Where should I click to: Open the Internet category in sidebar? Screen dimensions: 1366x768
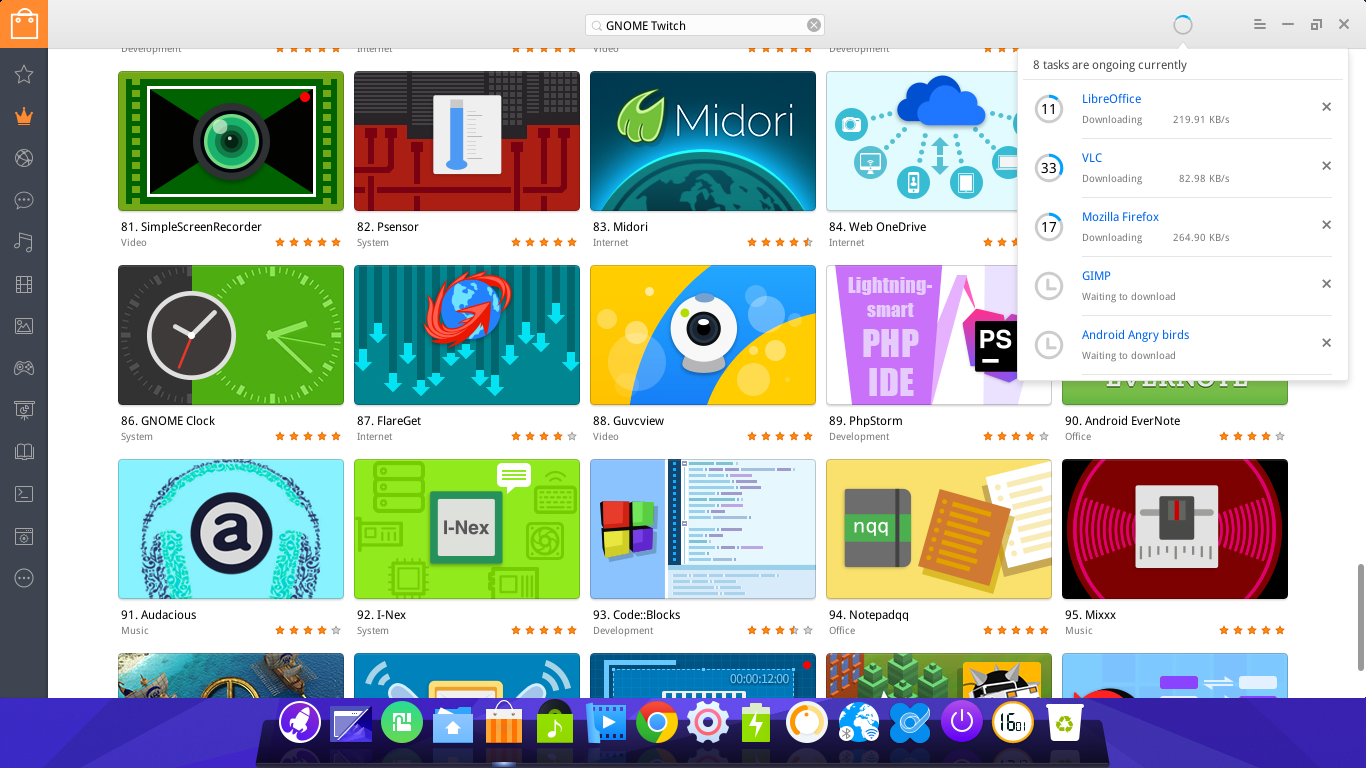[24, 158]
